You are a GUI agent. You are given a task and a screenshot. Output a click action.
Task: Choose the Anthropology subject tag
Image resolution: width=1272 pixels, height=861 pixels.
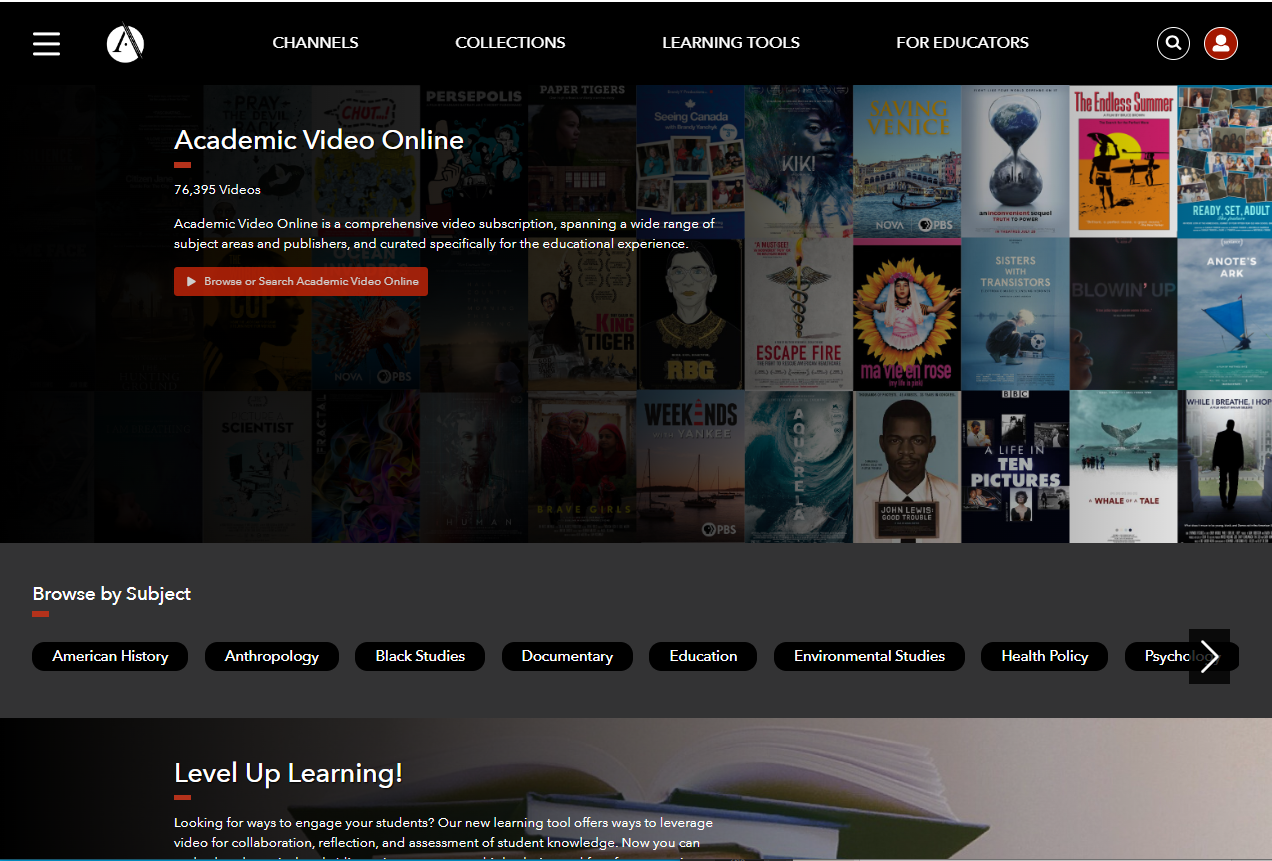[272, 656]
